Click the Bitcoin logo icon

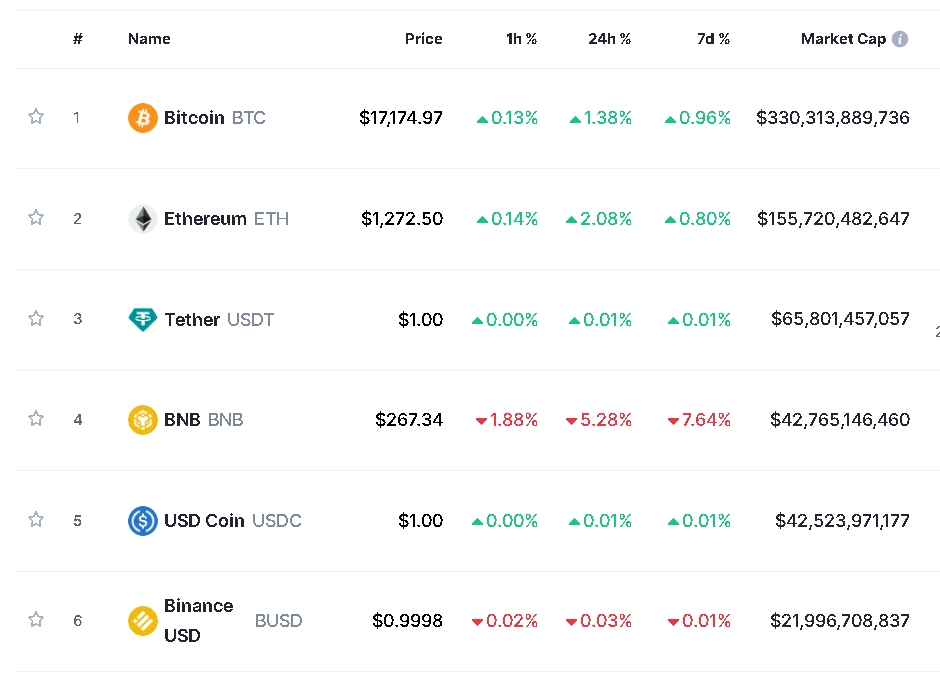(143, 118)
